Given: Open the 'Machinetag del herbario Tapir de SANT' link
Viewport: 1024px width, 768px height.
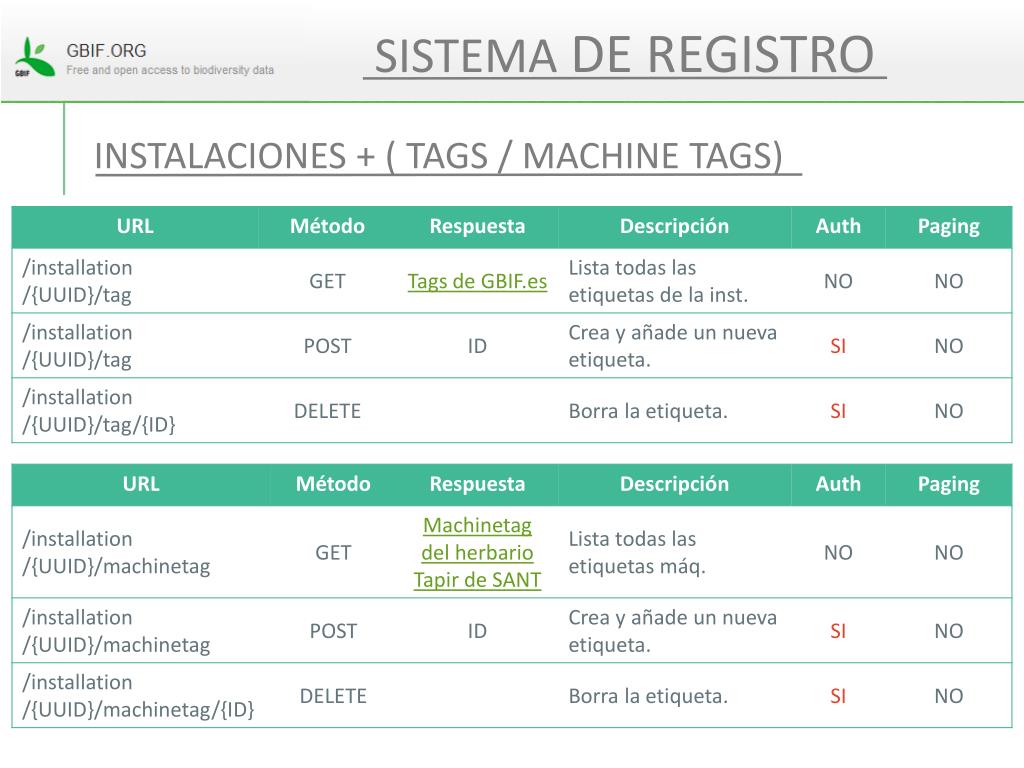Looking at the screenshot, I should pyautogui.click(x=477, y=552).
